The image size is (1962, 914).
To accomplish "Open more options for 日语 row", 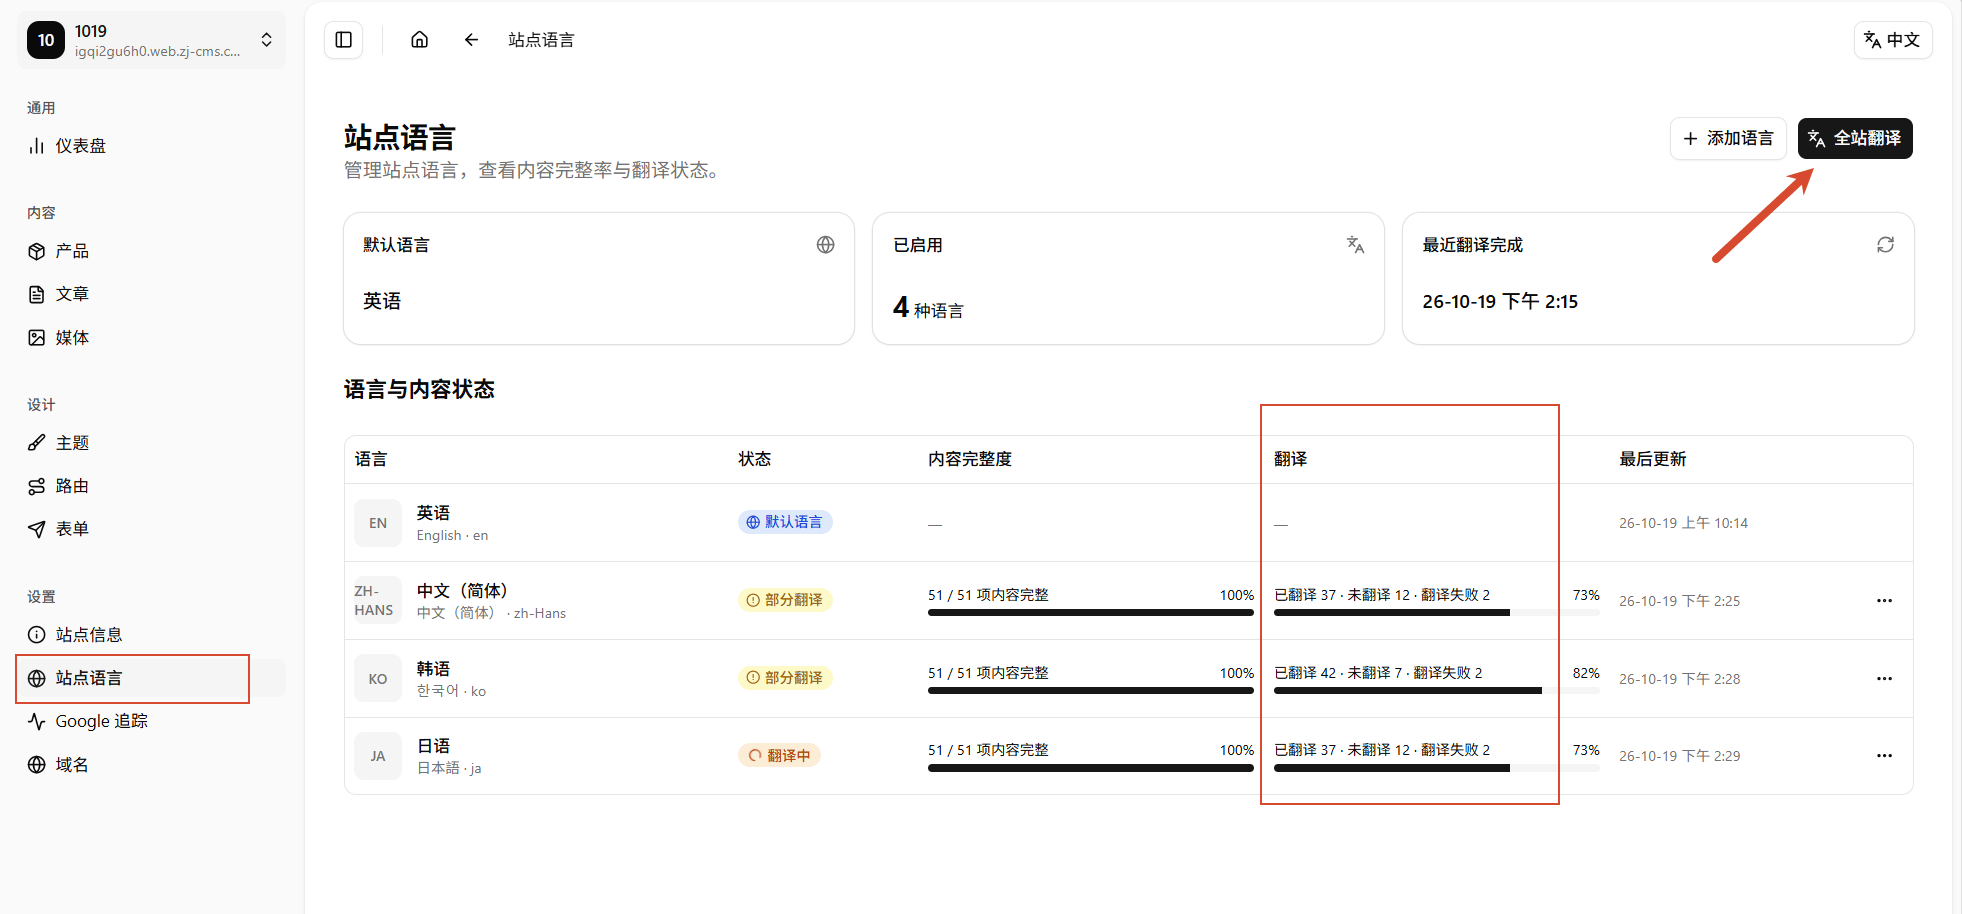I will 1884,756.
